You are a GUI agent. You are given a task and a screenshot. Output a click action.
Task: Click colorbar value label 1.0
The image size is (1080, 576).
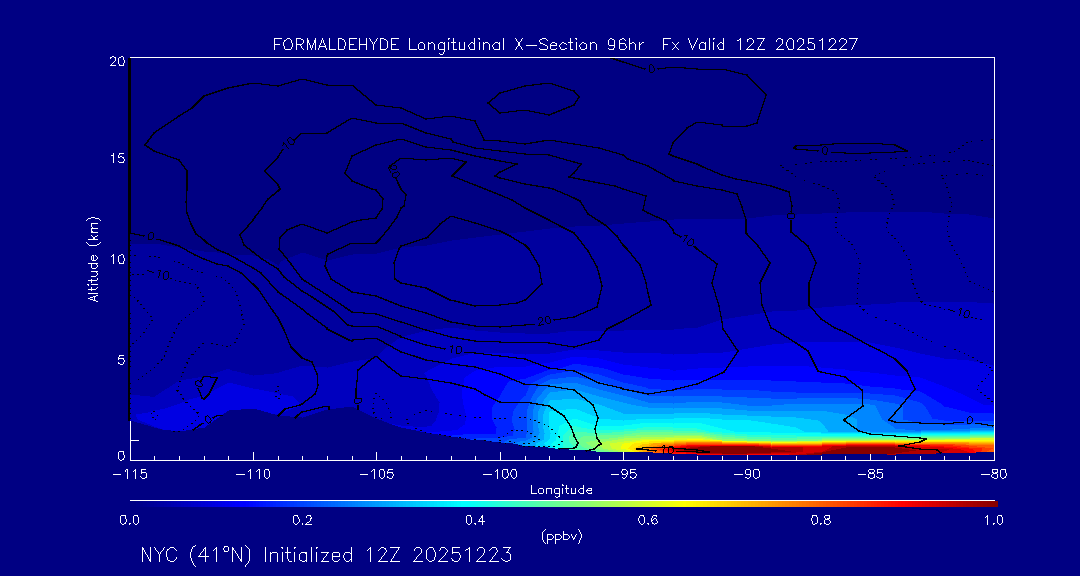tap(994, 520)
